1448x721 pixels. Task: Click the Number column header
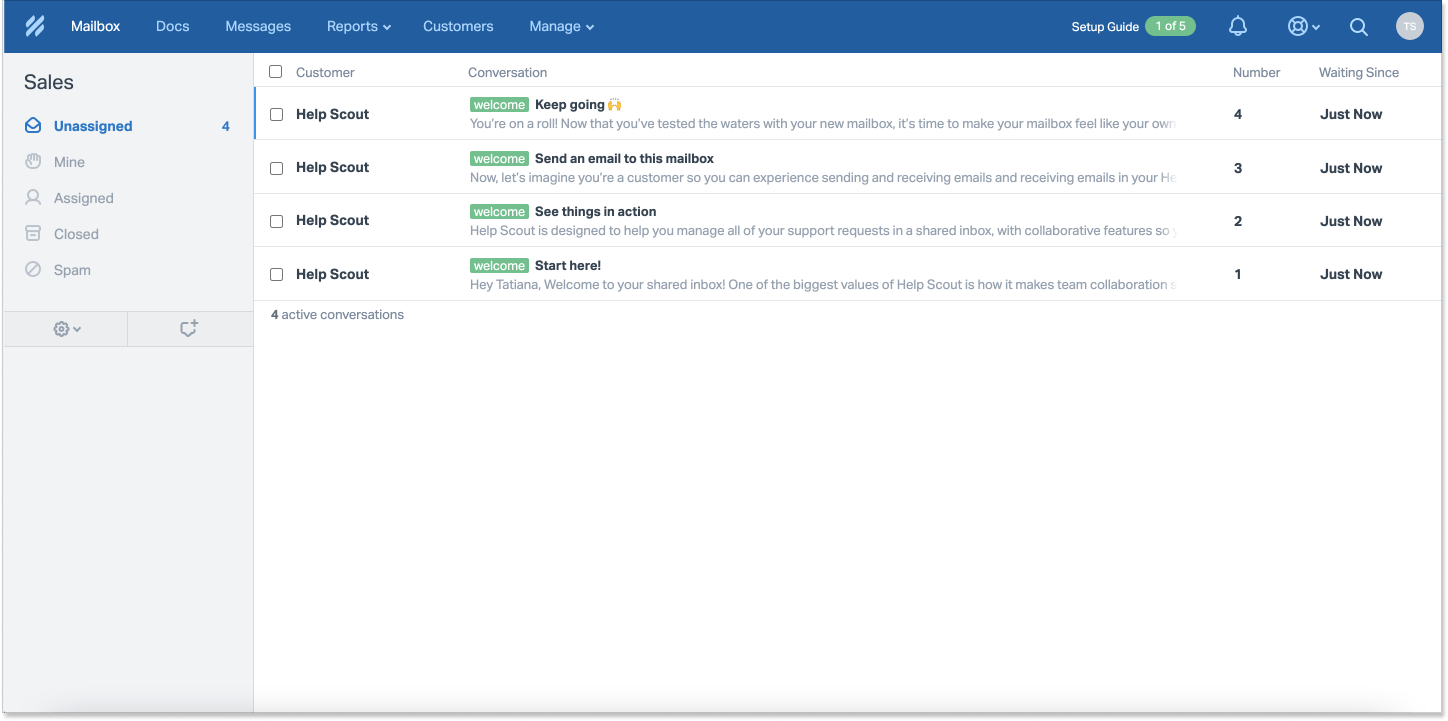(1256, 72)
